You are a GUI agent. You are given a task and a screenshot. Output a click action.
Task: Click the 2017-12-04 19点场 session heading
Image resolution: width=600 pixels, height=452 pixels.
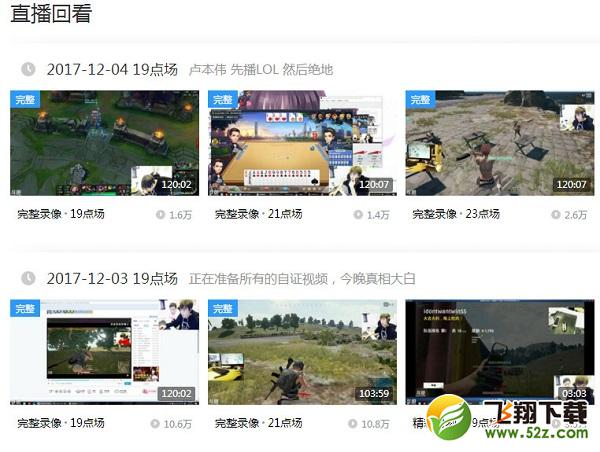coord(112,70)
